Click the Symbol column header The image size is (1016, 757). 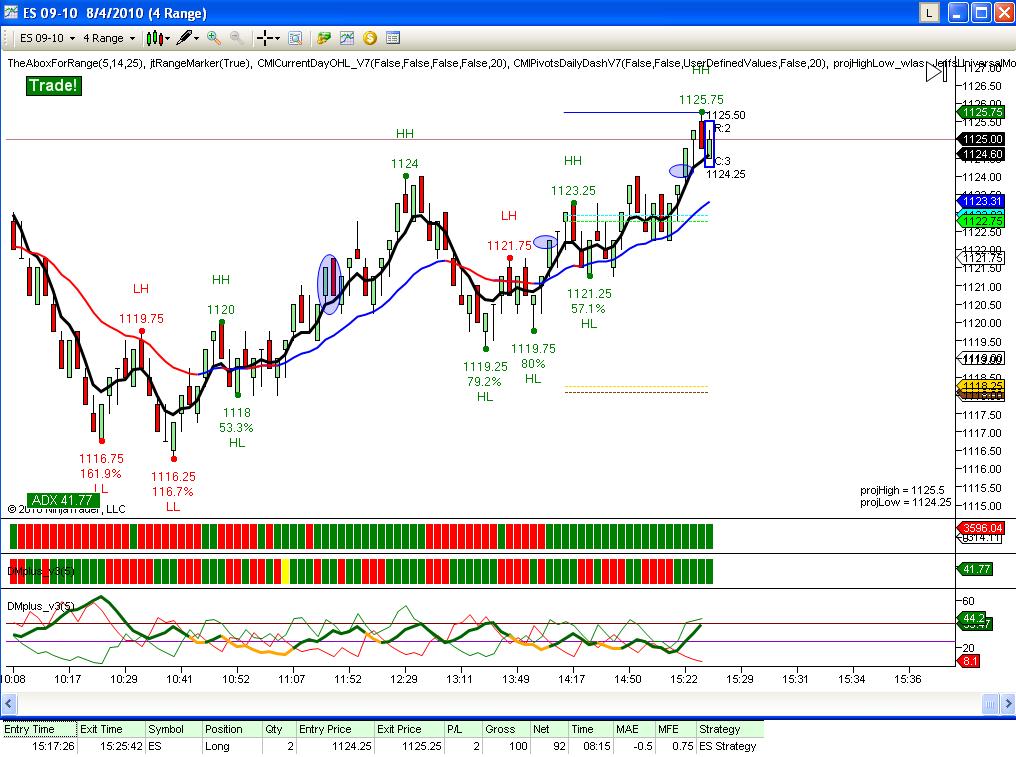click(x=174, y=729)
